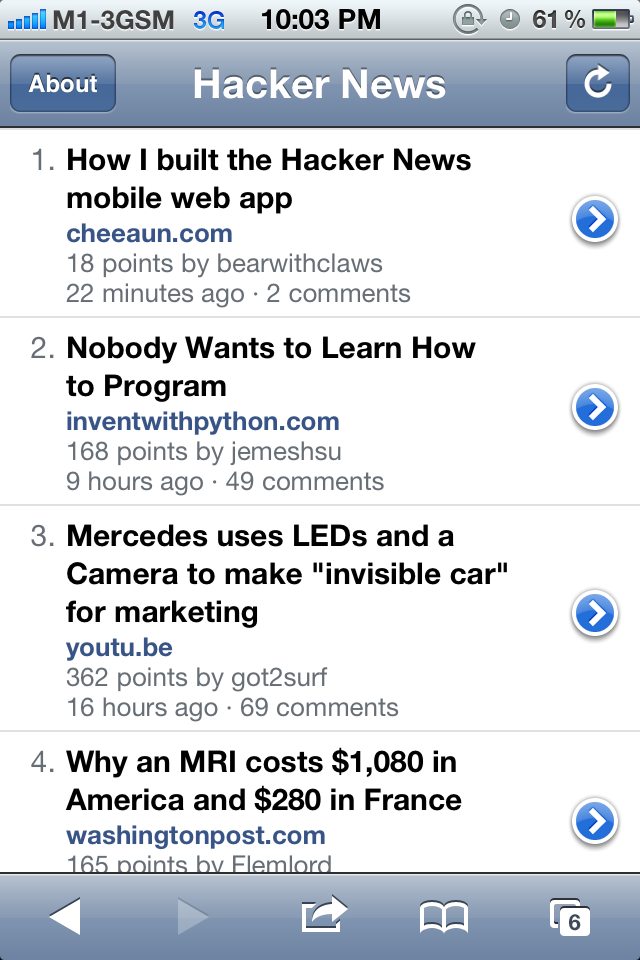This screenshot has width=640, height=960.
Task: Open the Mercedes 'invisible car' story title
Action: click(288, 574)
